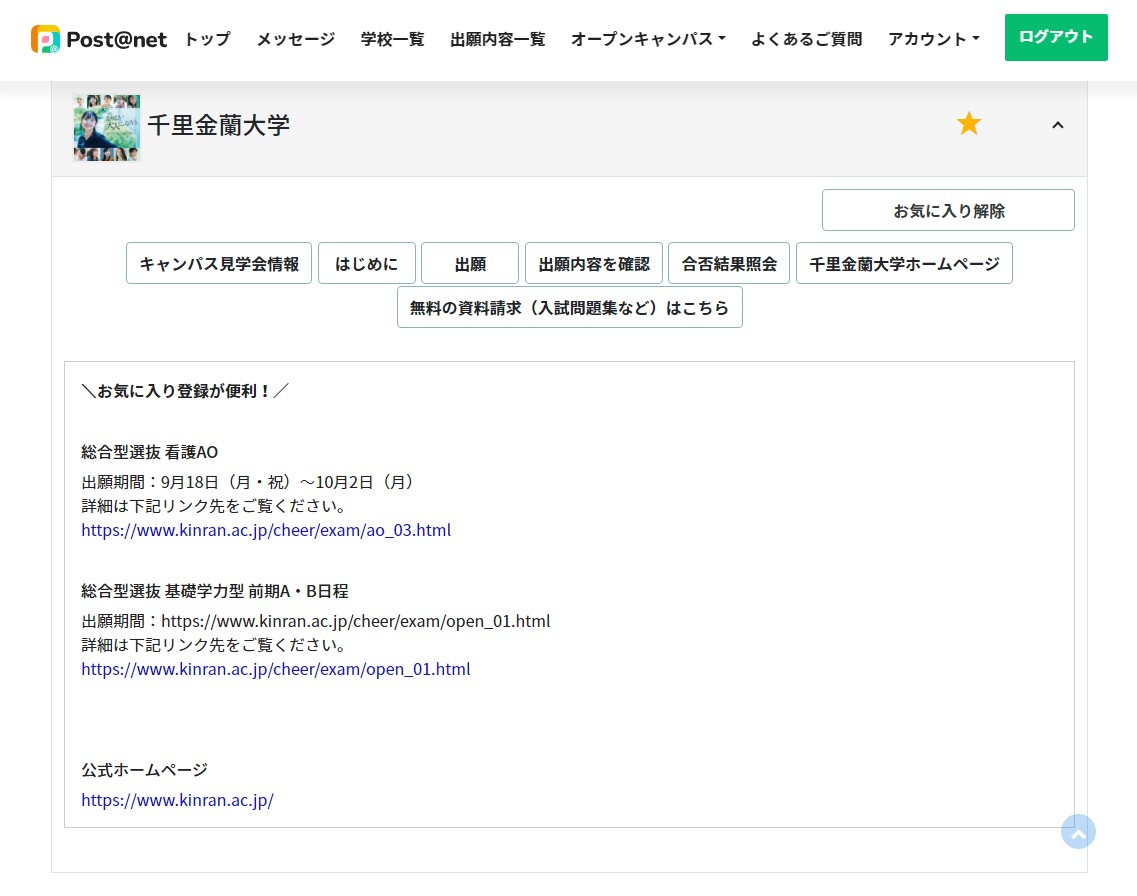Click はじめに button
Screen dimensions: 1137x896
coord(367,263)
